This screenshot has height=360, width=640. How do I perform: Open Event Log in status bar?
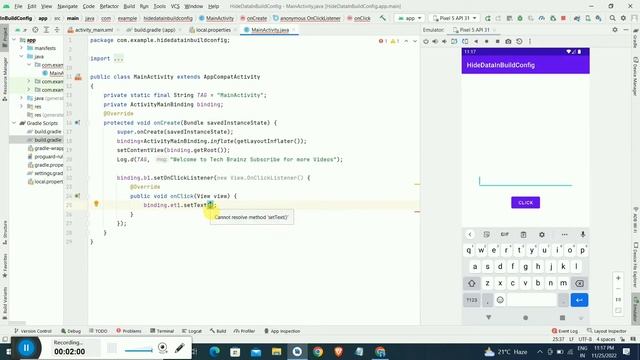point(565,331)
